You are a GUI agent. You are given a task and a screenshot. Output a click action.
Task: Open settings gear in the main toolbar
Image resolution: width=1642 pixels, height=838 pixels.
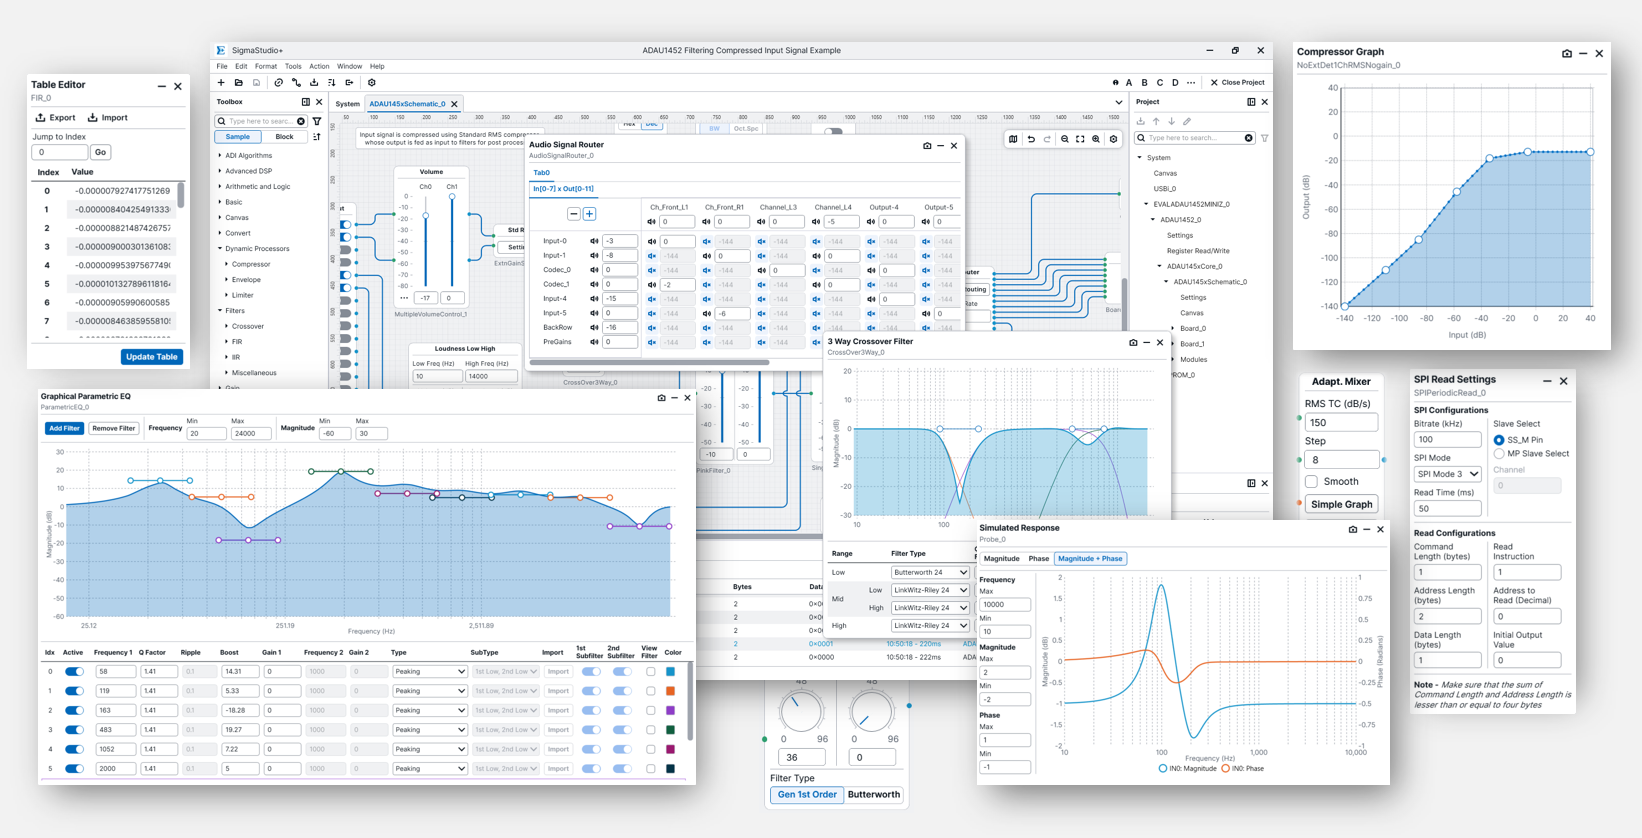pyautogui.click(x=372, y=83)
